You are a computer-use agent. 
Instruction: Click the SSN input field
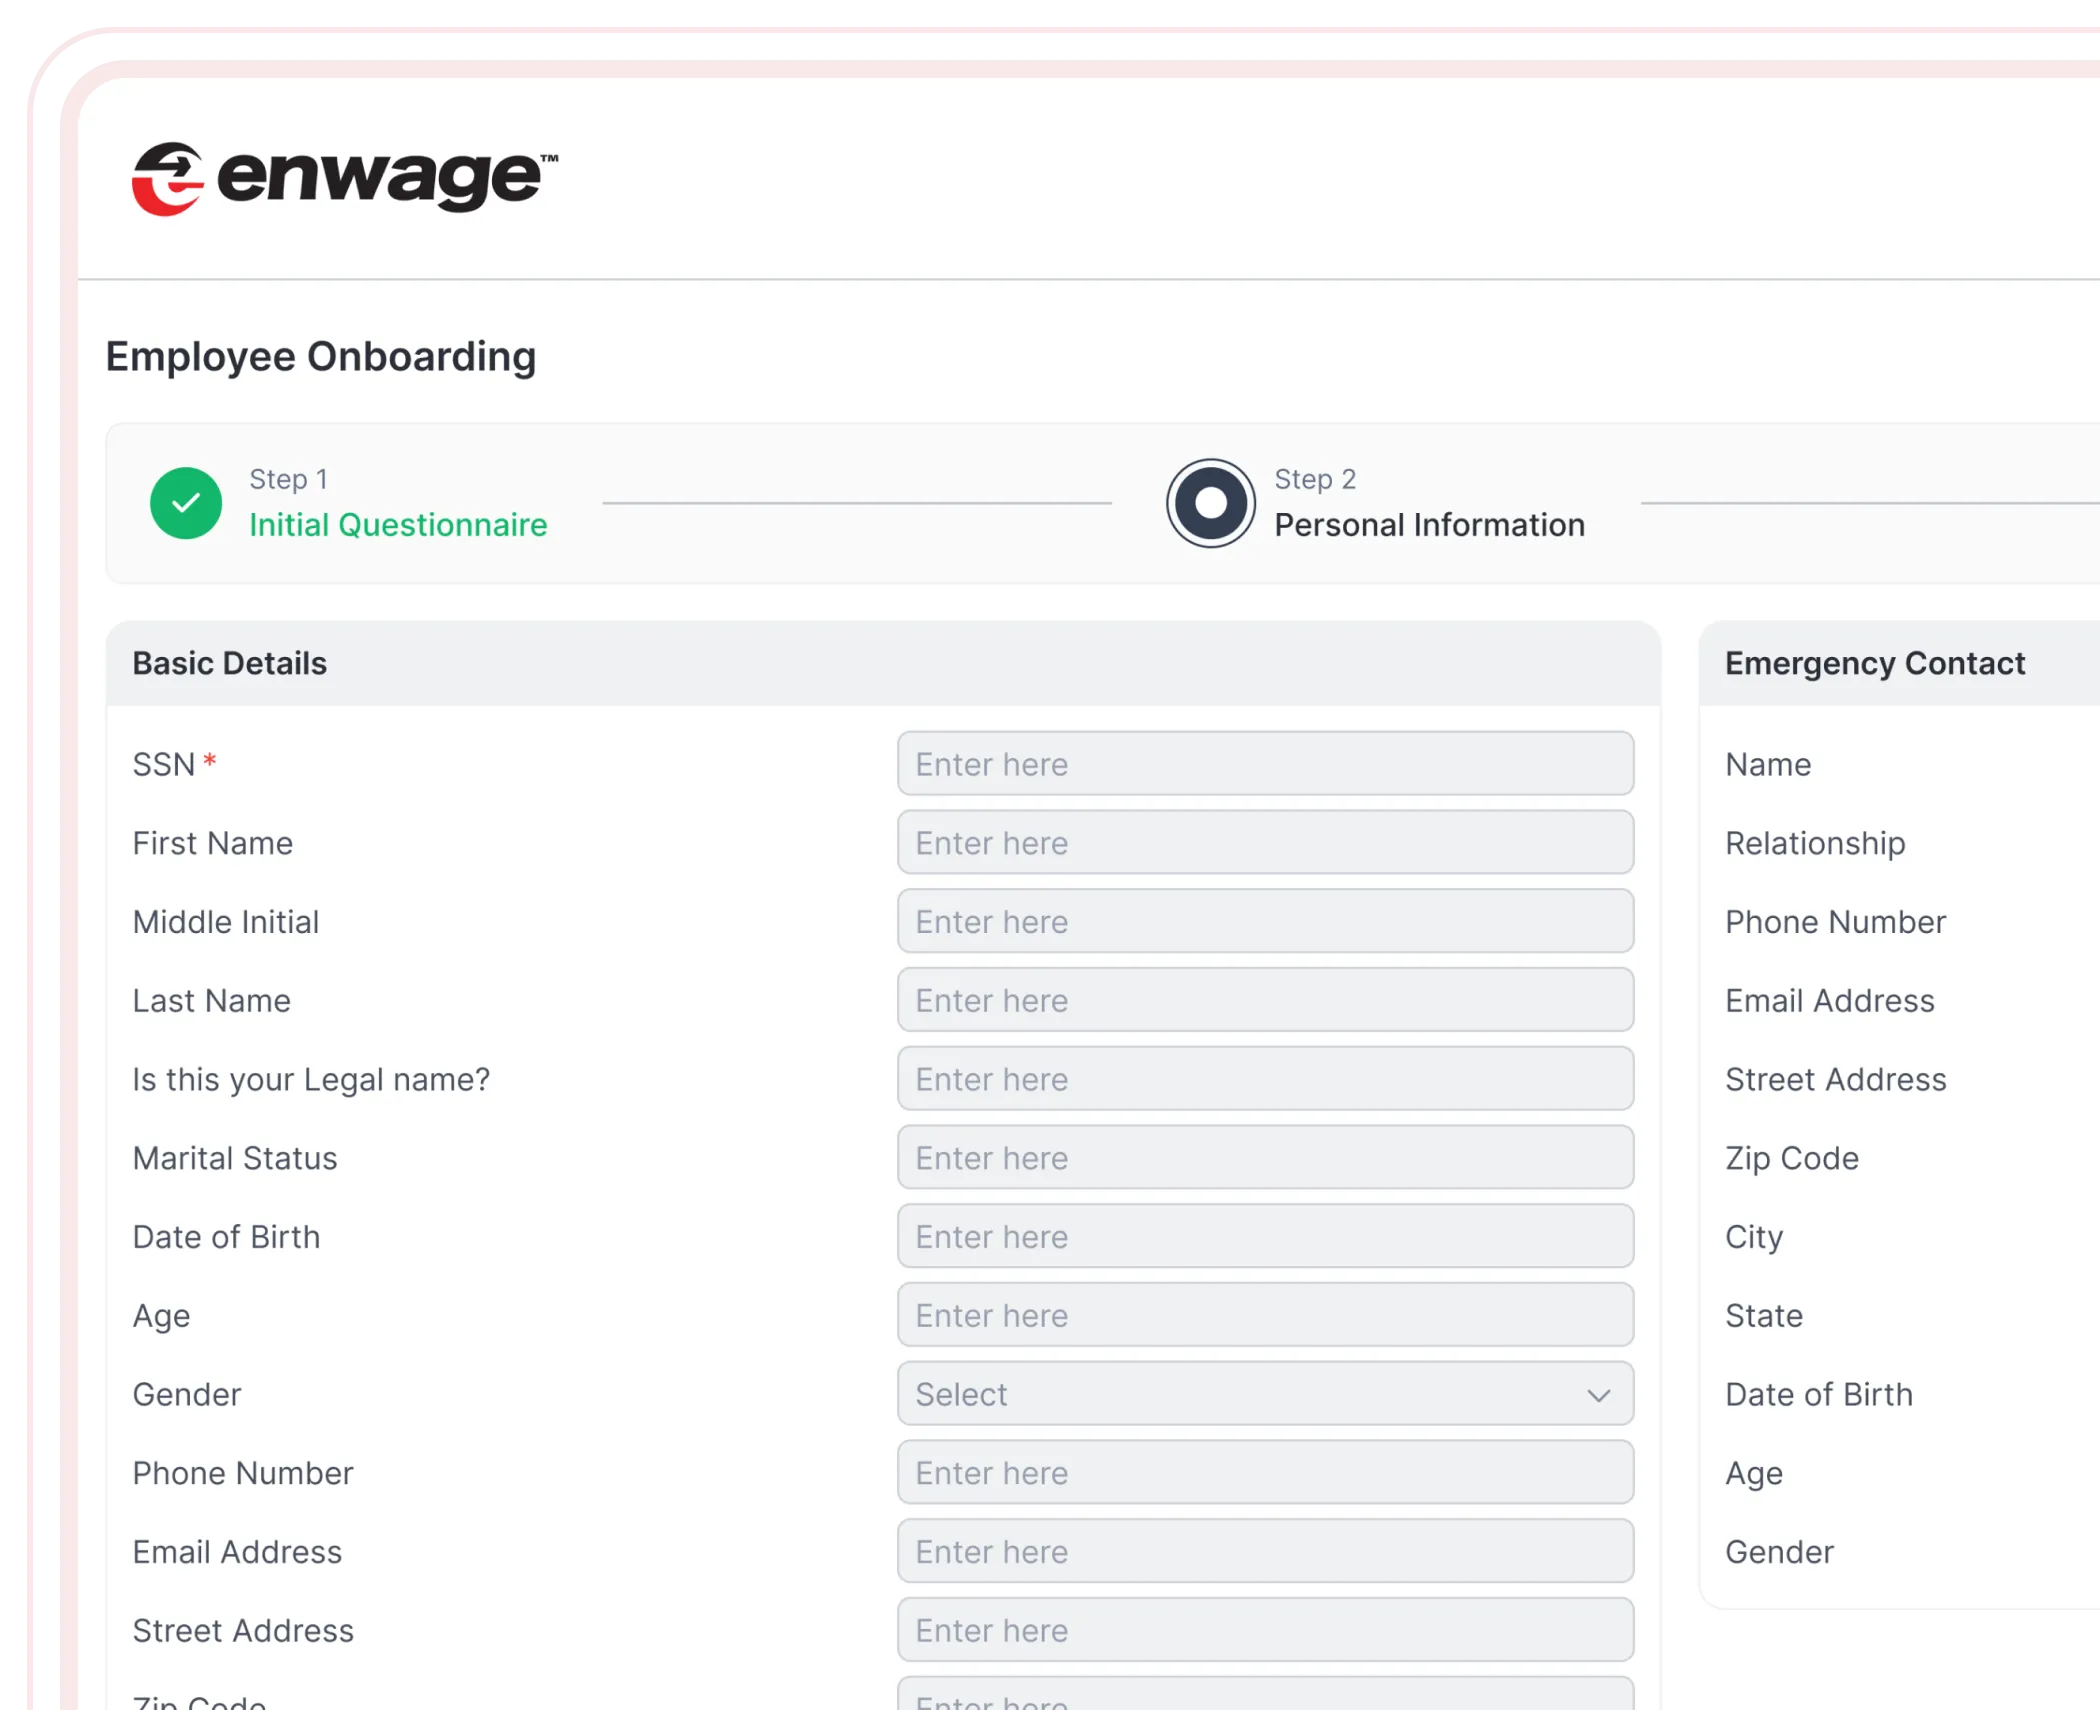1264,764
